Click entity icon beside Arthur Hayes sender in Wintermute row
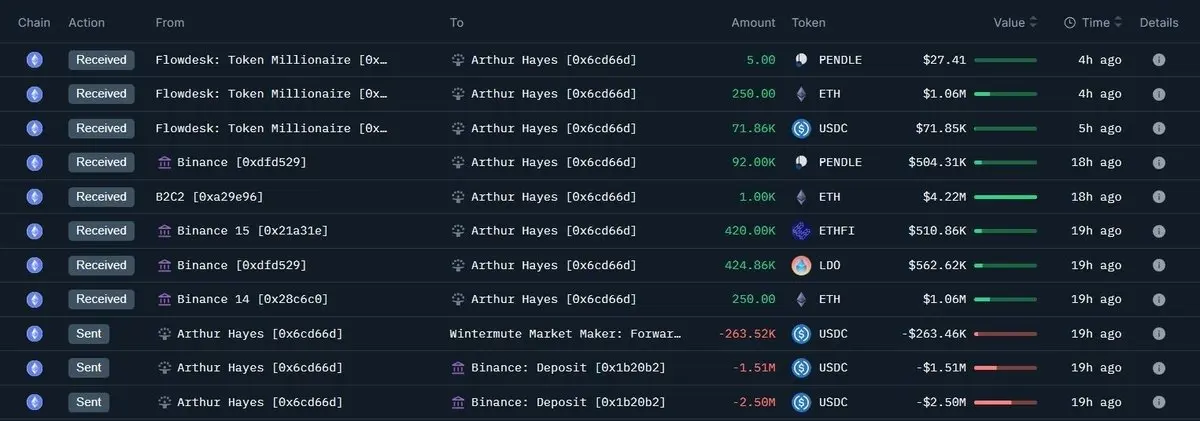This screenshot has height=421, width=1200. click(x=164, y=334)
